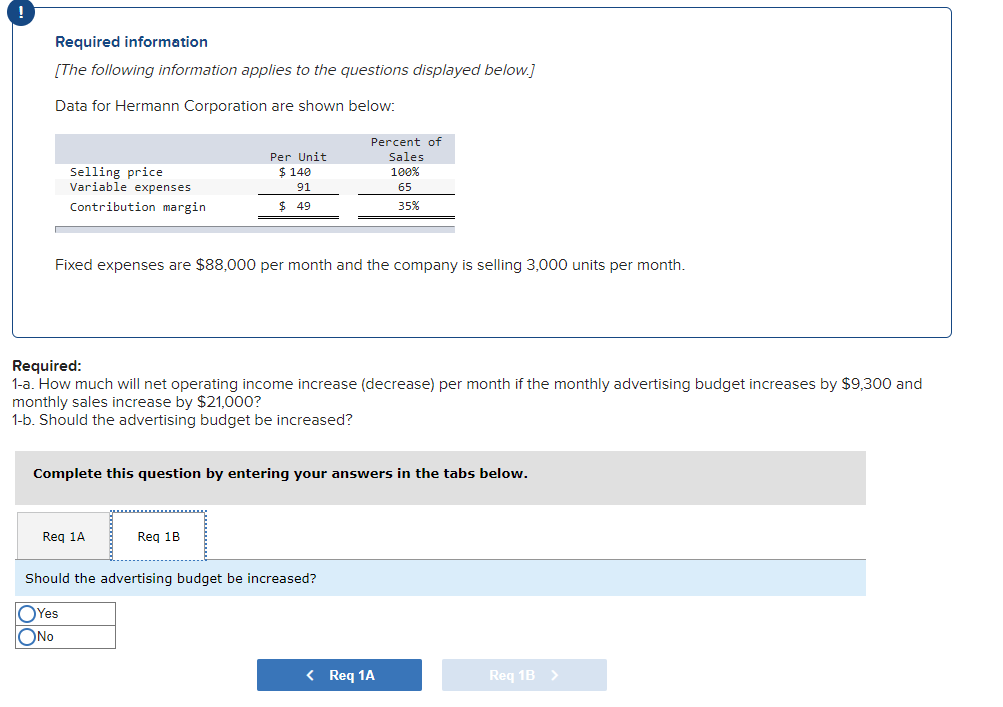
Task: Select the No radio button
Action: pyautogui.click(x=27, y=637)
